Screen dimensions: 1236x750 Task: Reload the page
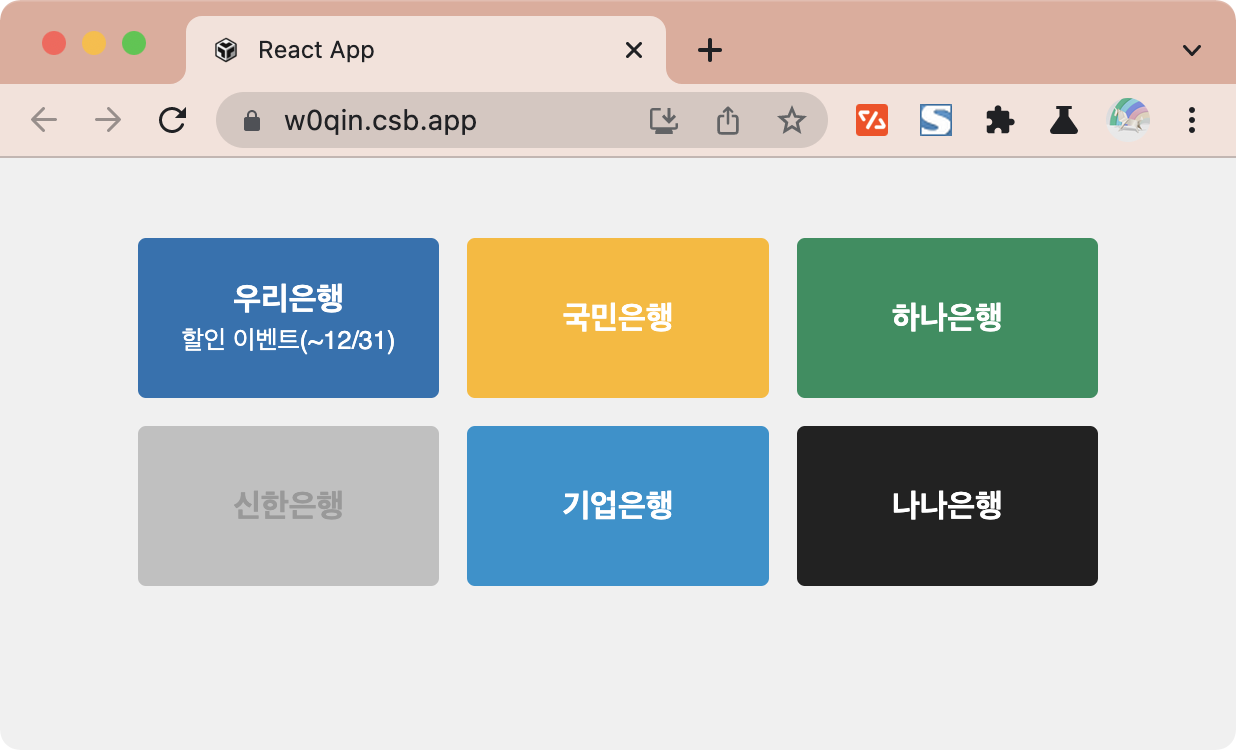tap(173, 121)
